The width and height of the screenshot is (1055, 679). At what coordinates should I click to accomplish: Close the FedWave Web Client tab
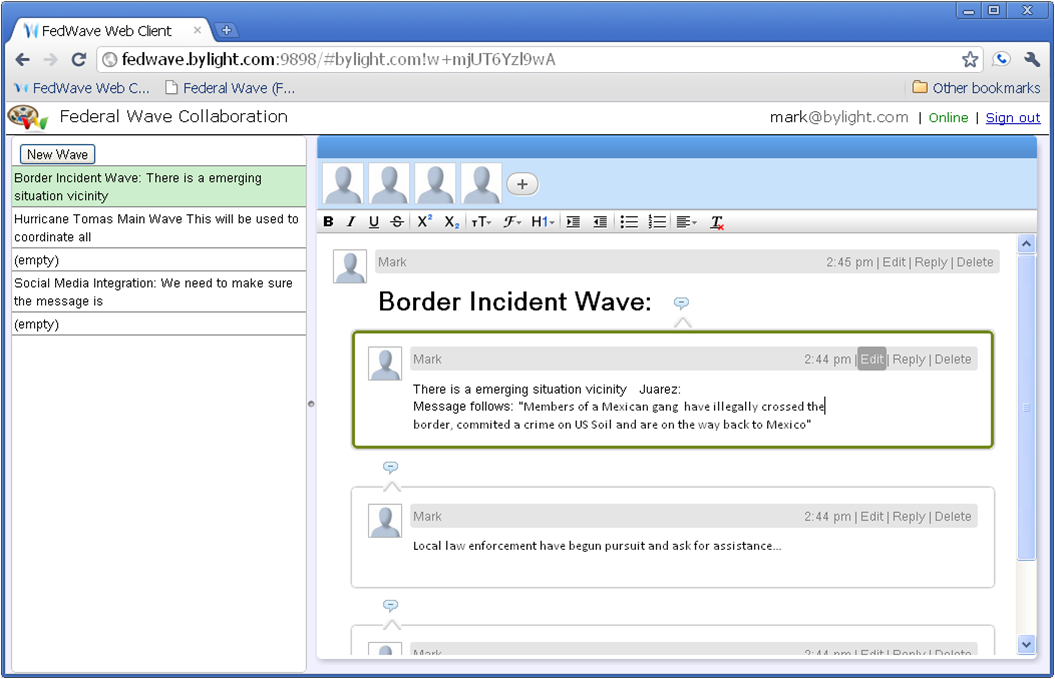click(197, 30)
